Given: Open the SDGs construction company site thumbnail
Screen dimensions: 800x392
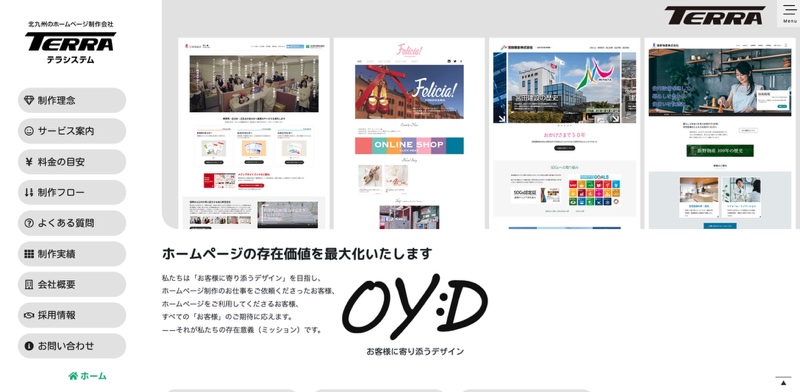Looking at the screenshot, I should click(x=564, y=133).
